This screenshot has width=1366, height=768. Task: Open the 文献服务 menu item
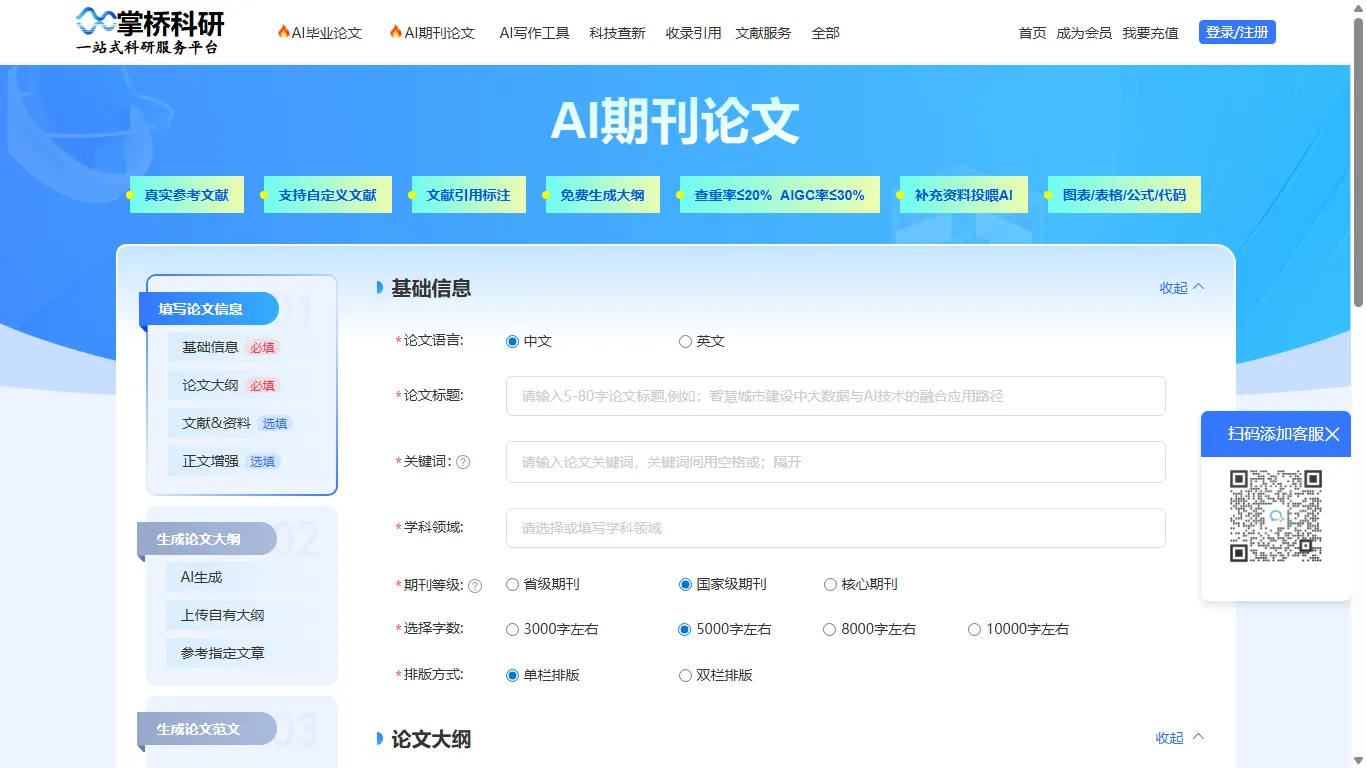click(763, 32)
